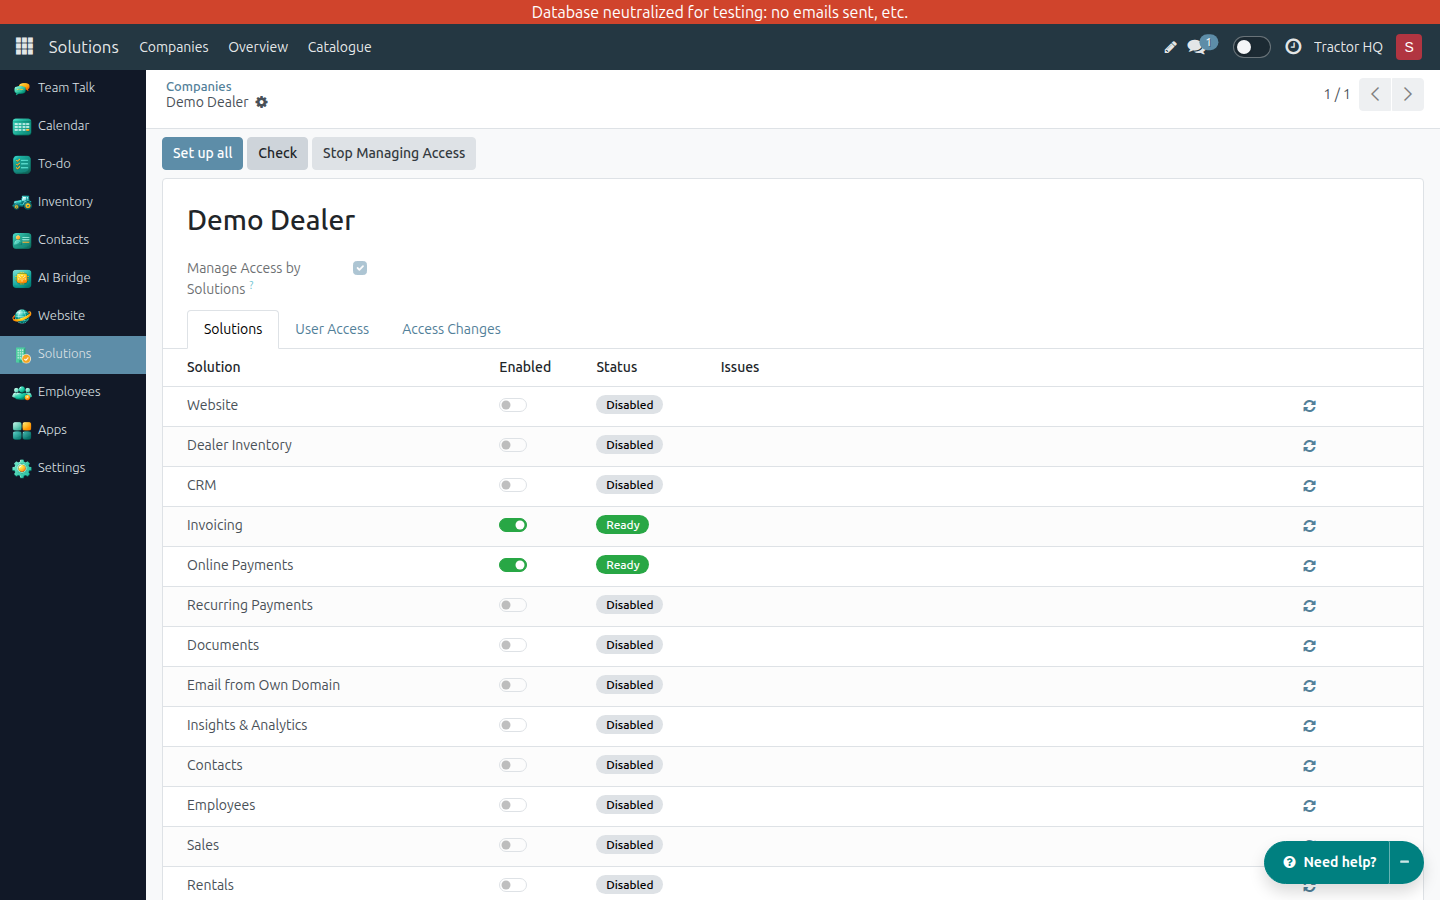Click the Check button
The image size is (1440, 900).
(x=278, y=153)
